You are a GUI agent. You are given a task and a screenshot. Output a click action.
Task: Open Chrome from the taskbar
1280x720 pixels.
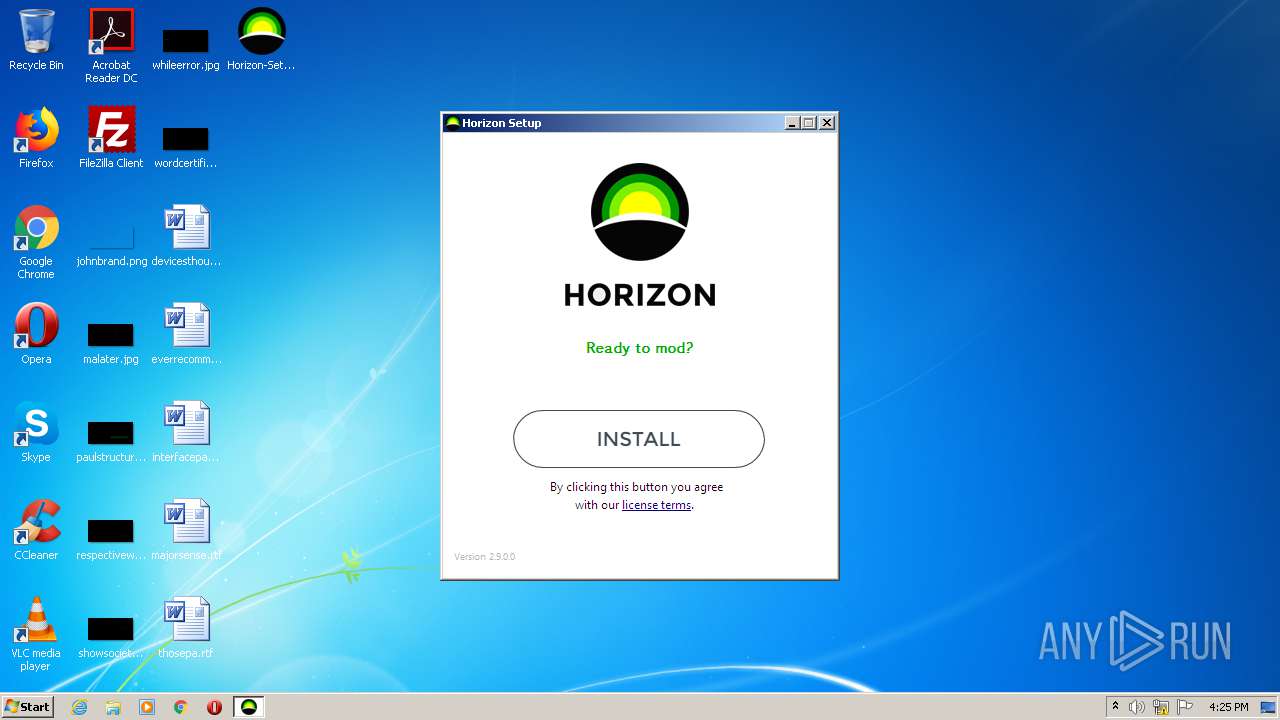point(181,707)
